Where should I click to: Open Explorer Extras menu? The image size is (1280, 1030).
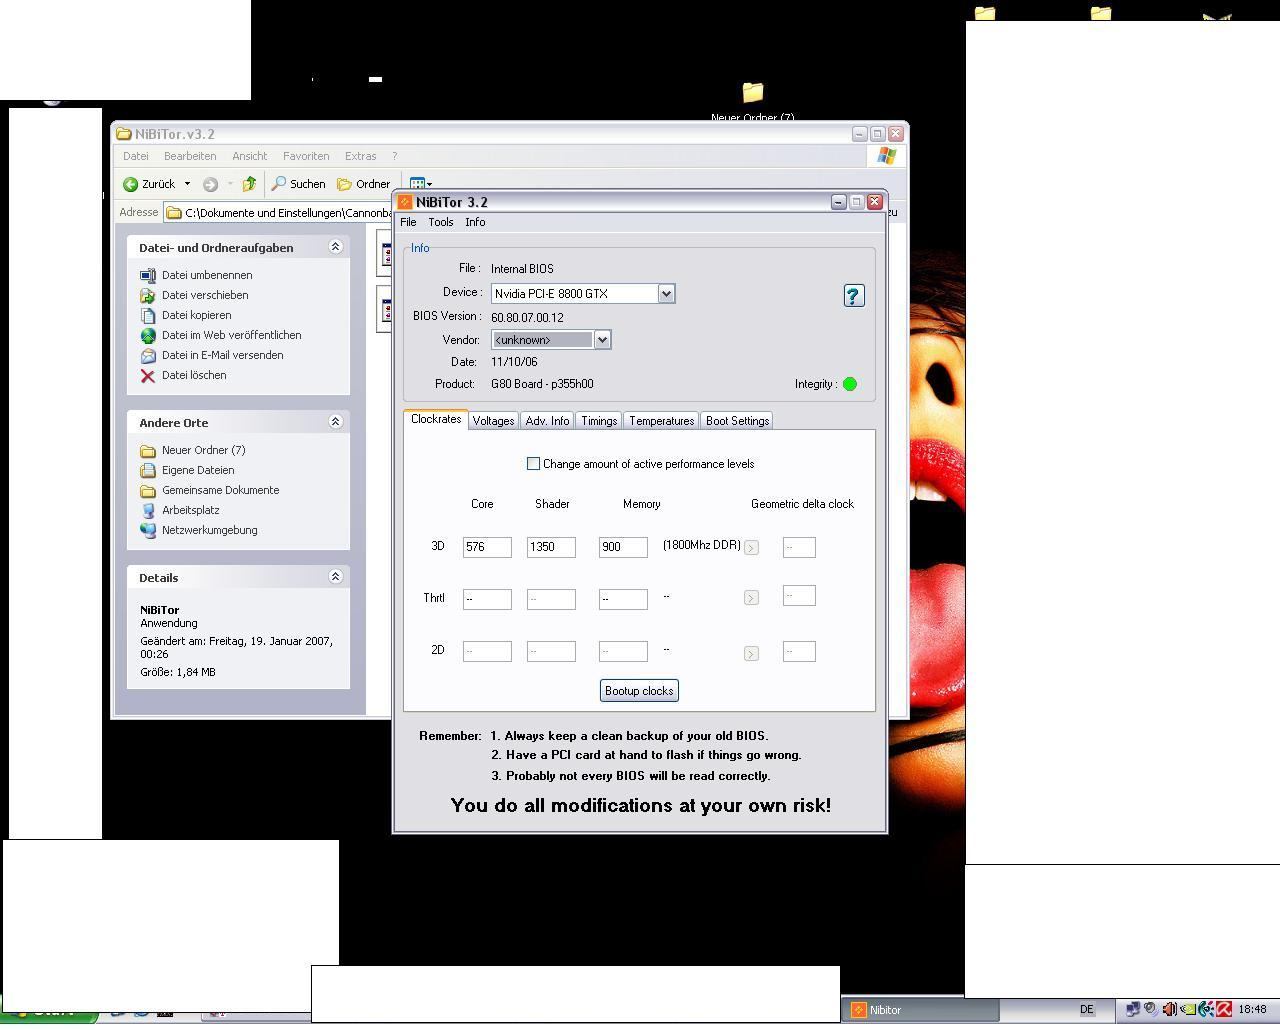point(360,156)
